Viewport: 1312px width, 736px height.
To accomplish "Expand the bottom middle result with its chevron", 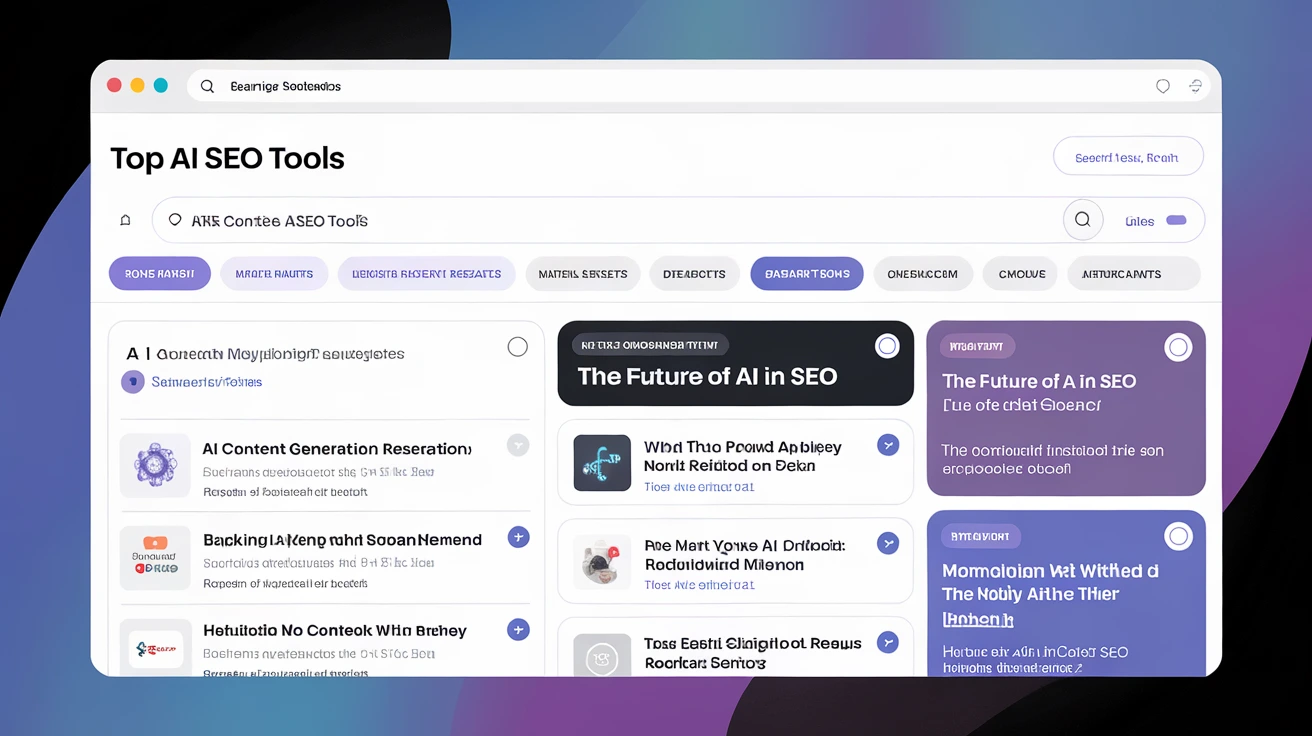I will pos(888,642).
